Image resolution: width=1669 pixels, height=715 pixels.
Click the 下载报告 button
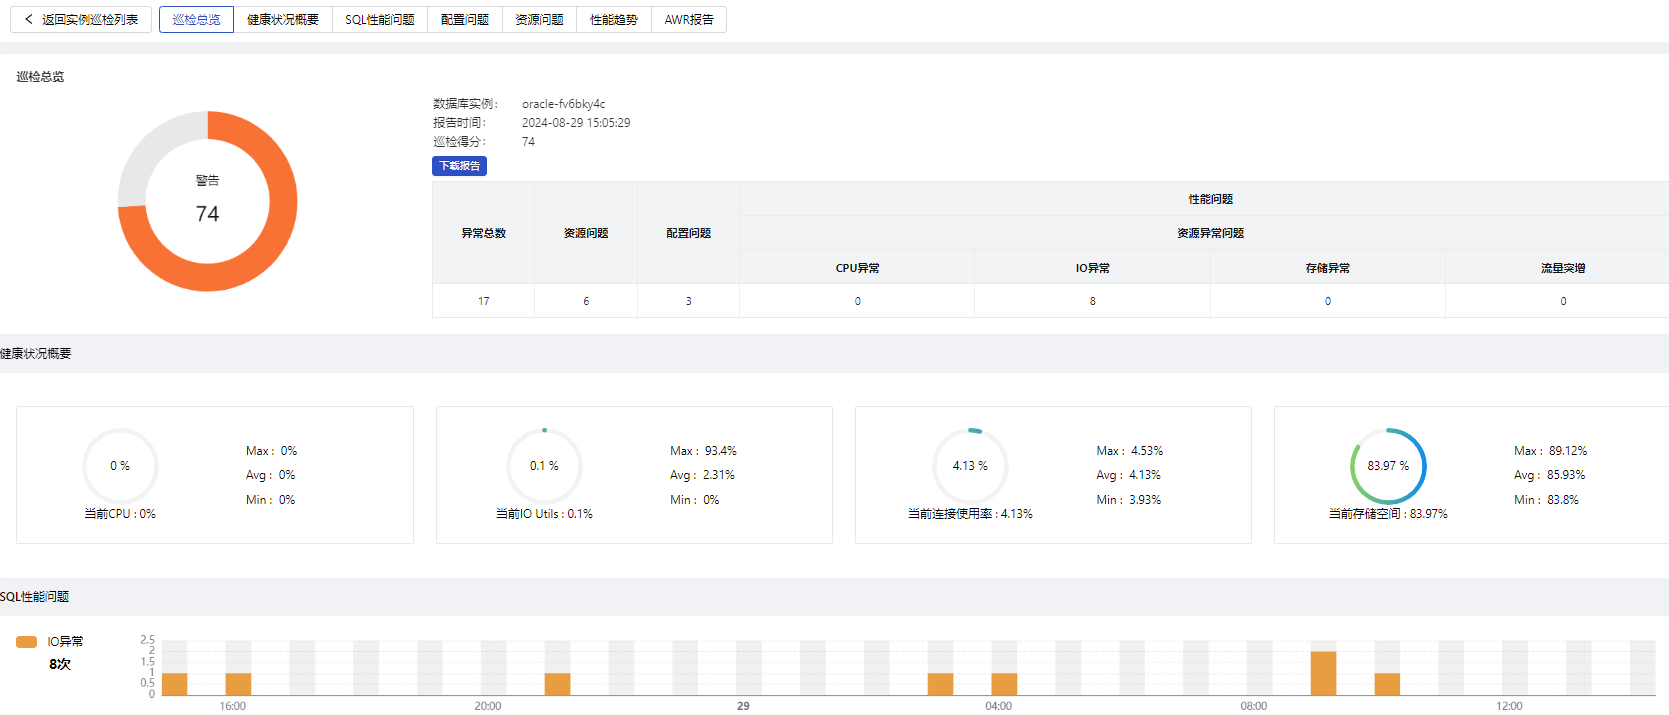click(459, 166)
